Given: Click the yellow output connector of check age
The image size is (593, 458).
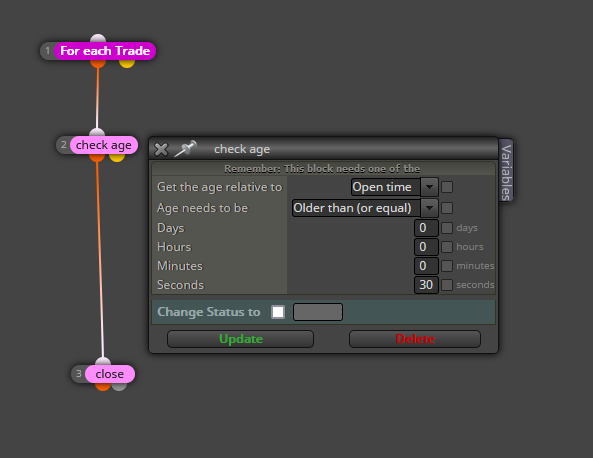Looking at the screenshot, I should click(x=117, y=157).
